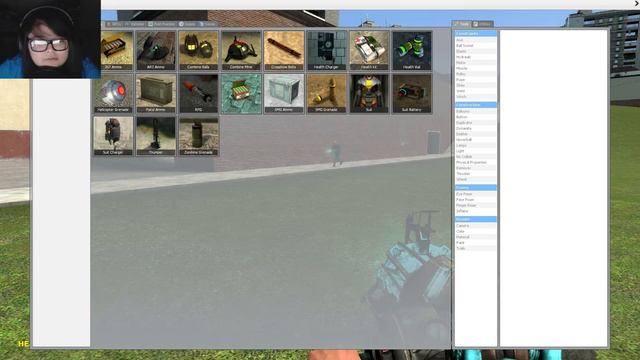Spawn the Health Kit entity

[369, 51]
